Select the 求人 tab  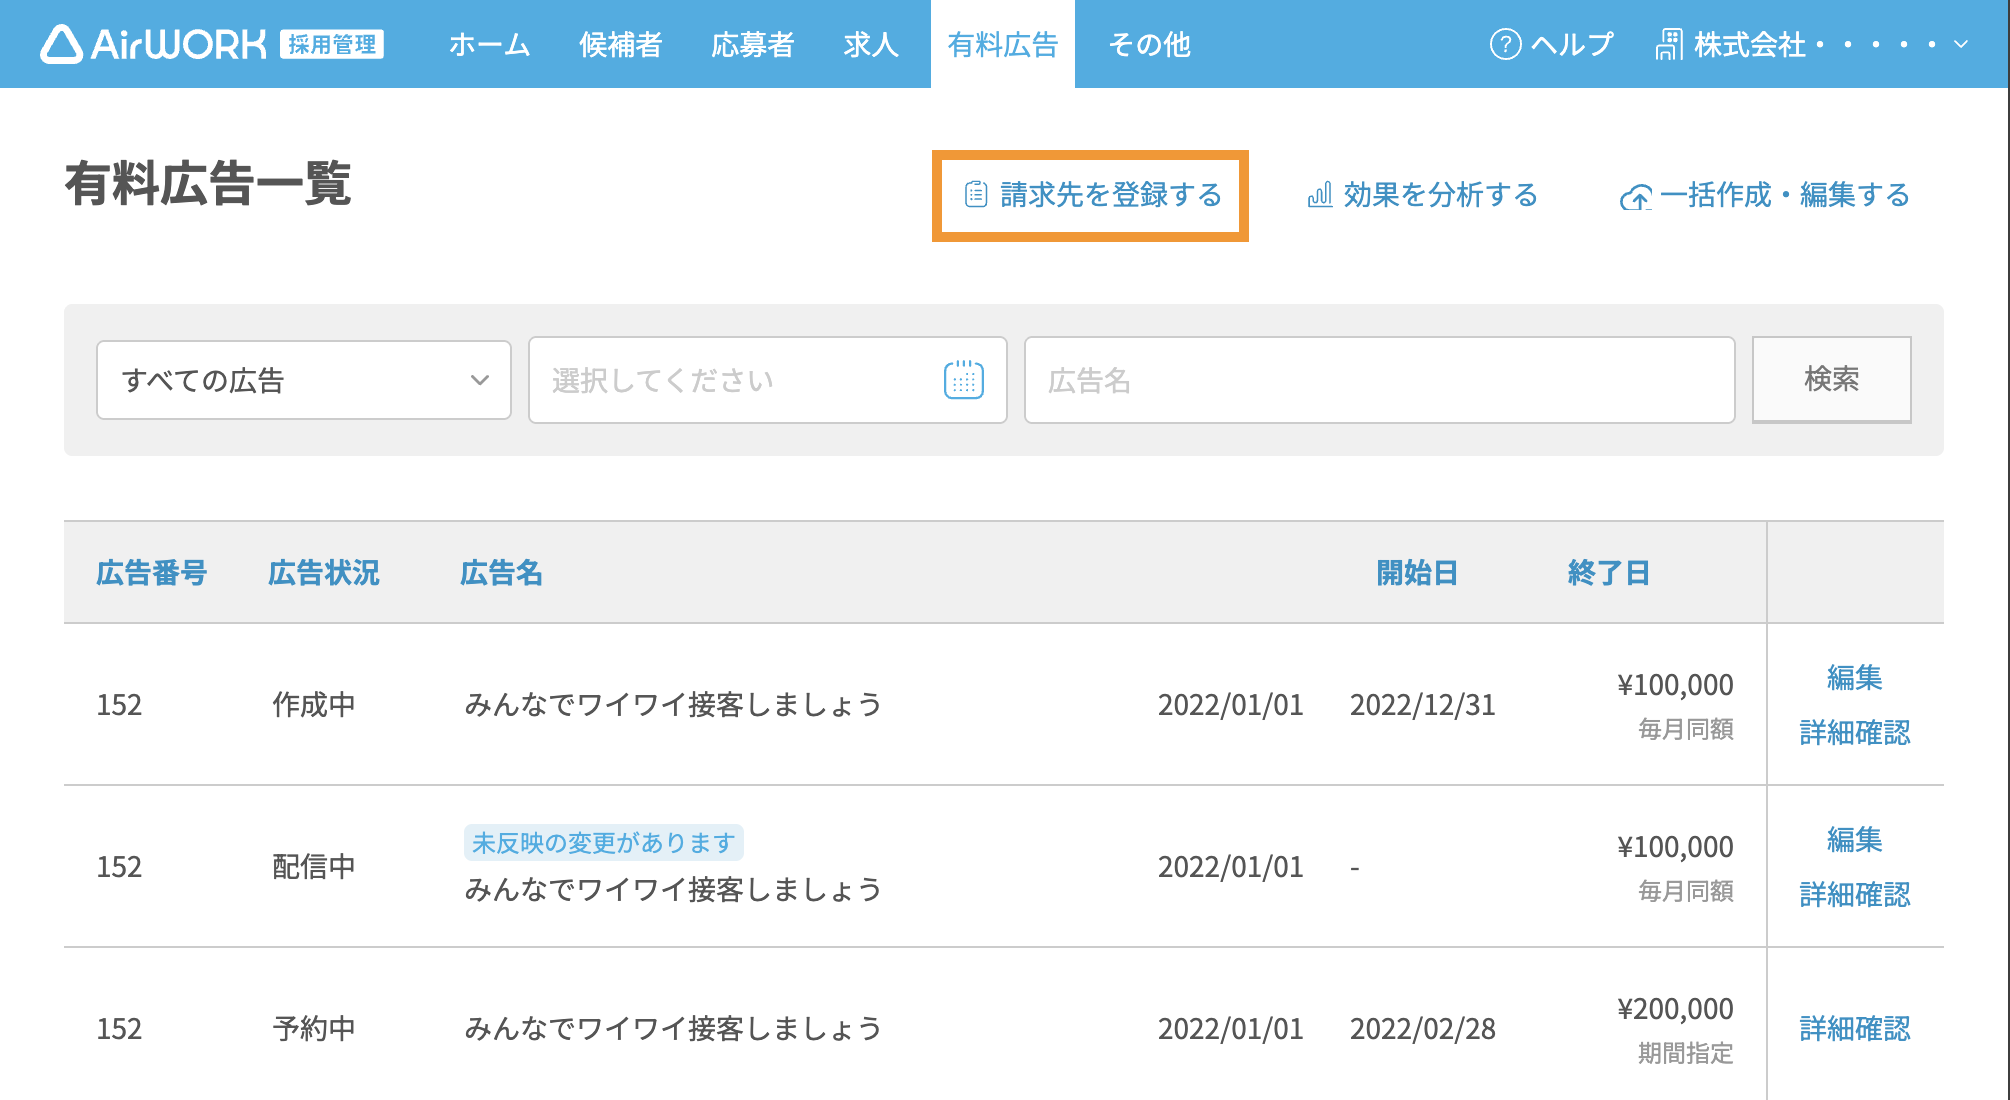coord(870,44)
